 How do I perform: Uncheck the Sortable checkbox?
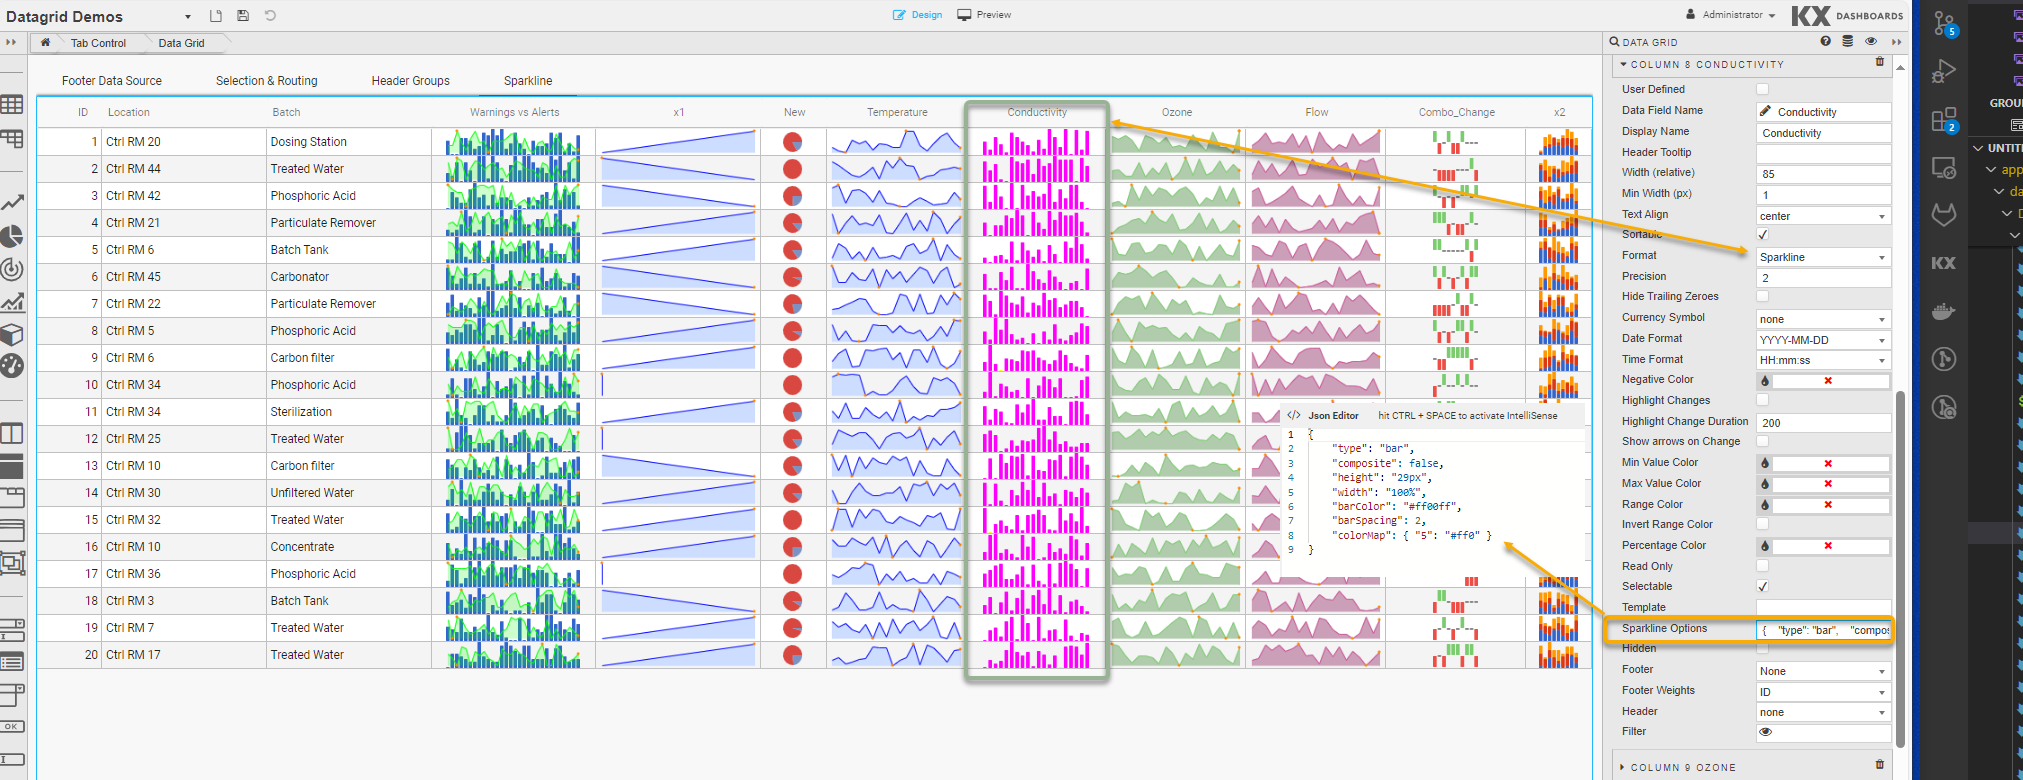point(1763,235)
